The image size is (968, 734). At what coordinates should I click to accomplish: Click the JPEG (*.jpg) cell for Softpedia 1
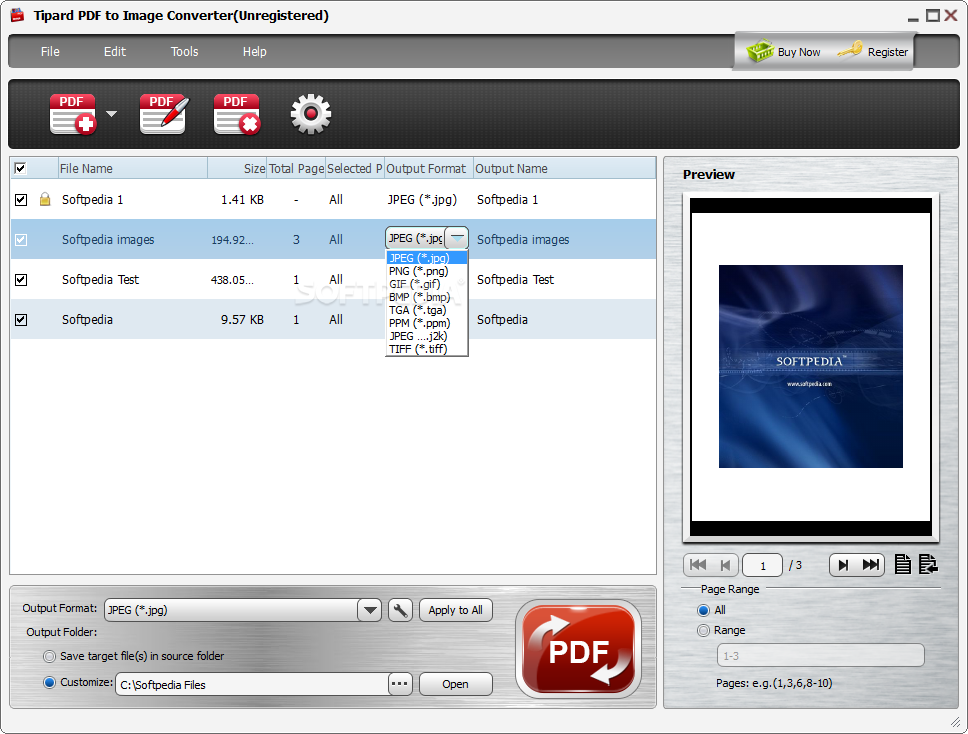[x=422, y=199]
